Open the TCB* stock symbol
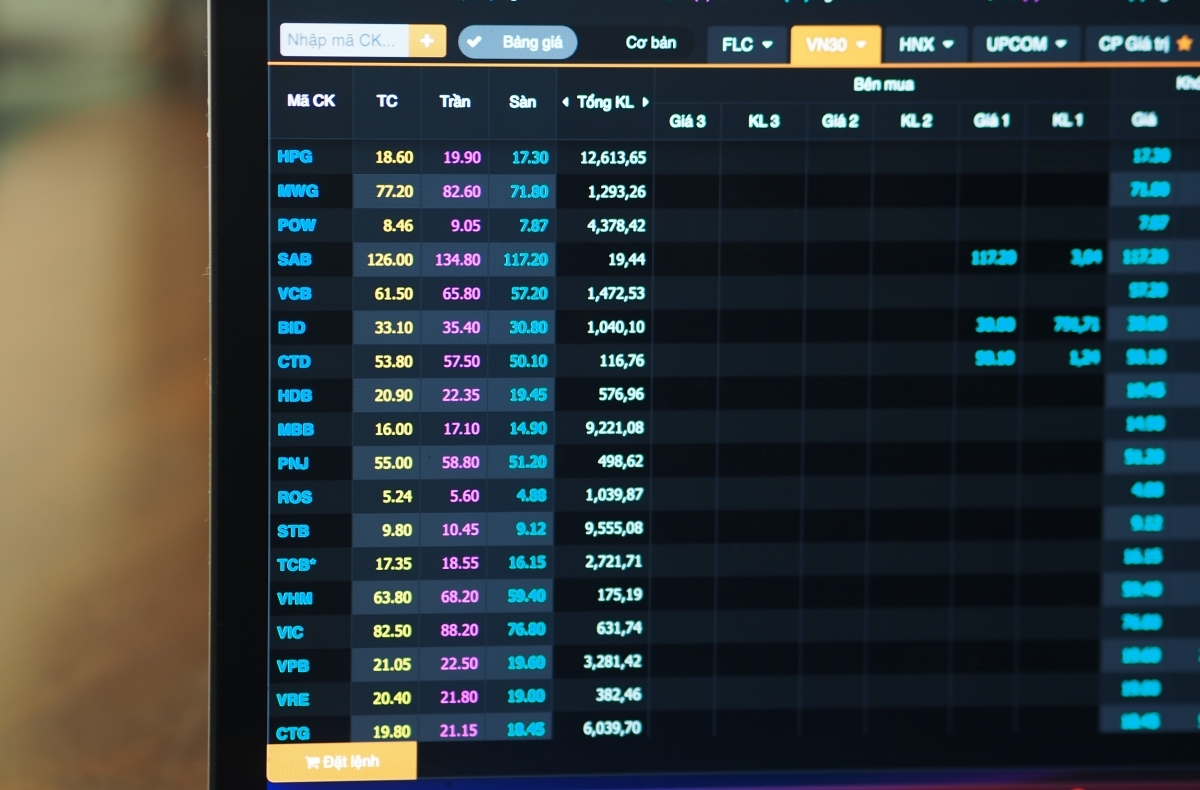The height and width of the screenshot is (790, 1200). click(297, 564)
